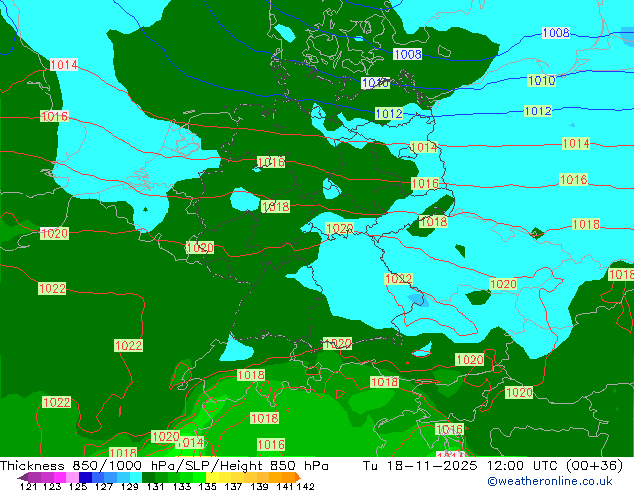The width and height of the screenshot is (634, 490).
Task: Click the light pink swatch in the legend
Action: pos(72,477)
